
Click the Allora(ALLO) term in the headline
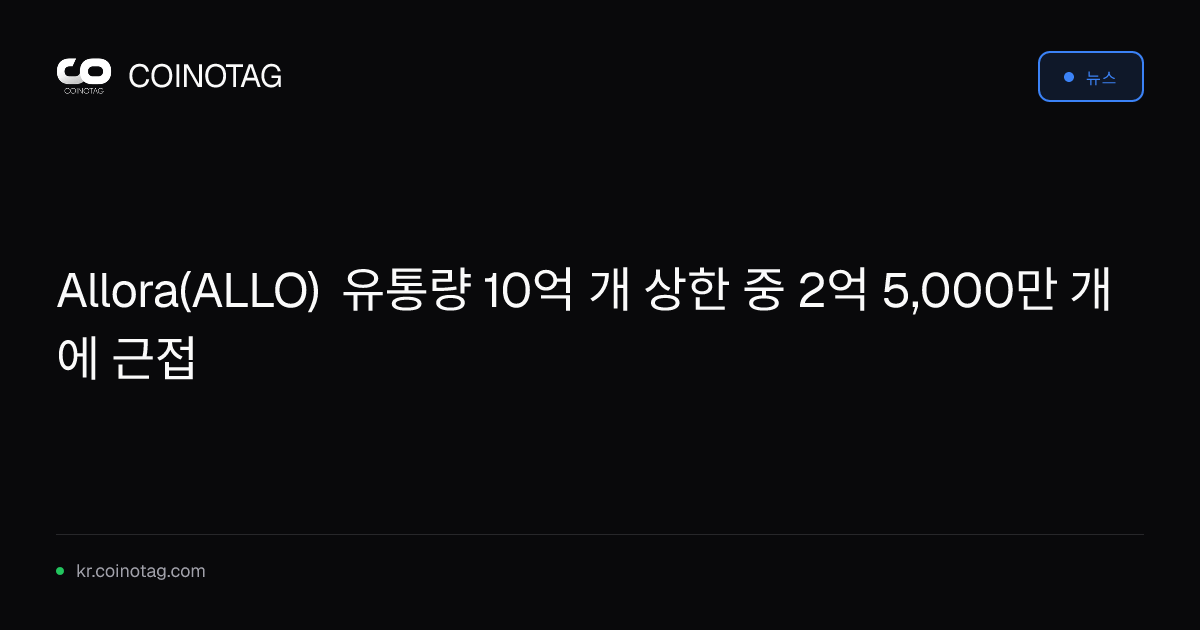(189, 294)
